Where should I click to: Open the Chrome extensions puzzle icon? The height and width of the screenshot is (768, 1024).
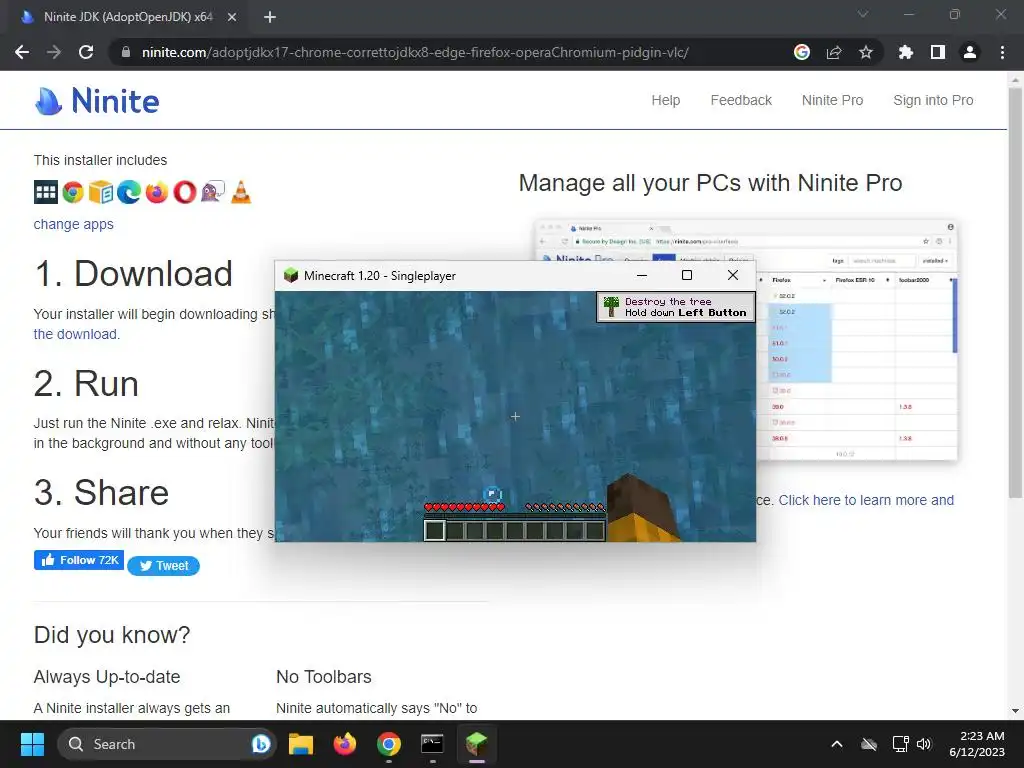906,52
